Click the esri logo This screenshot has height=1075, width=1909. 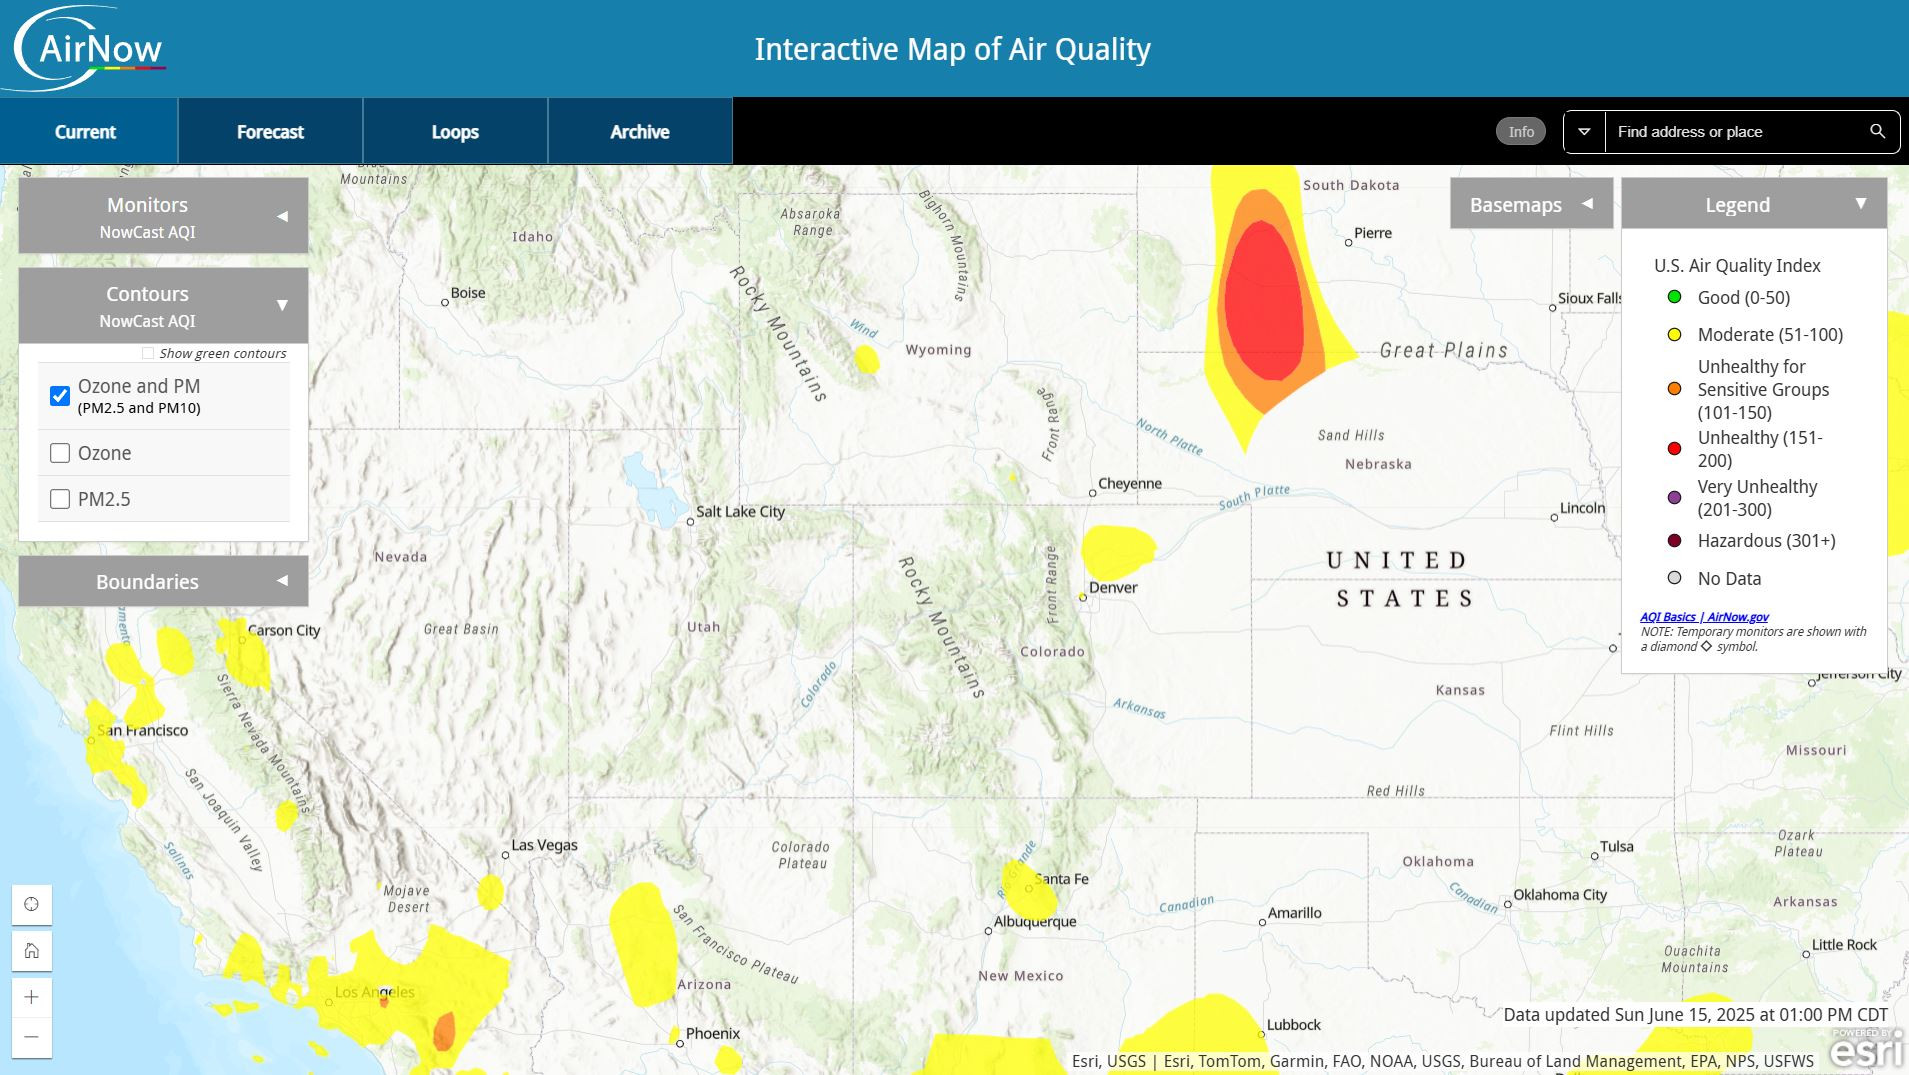[1866, 1050]
